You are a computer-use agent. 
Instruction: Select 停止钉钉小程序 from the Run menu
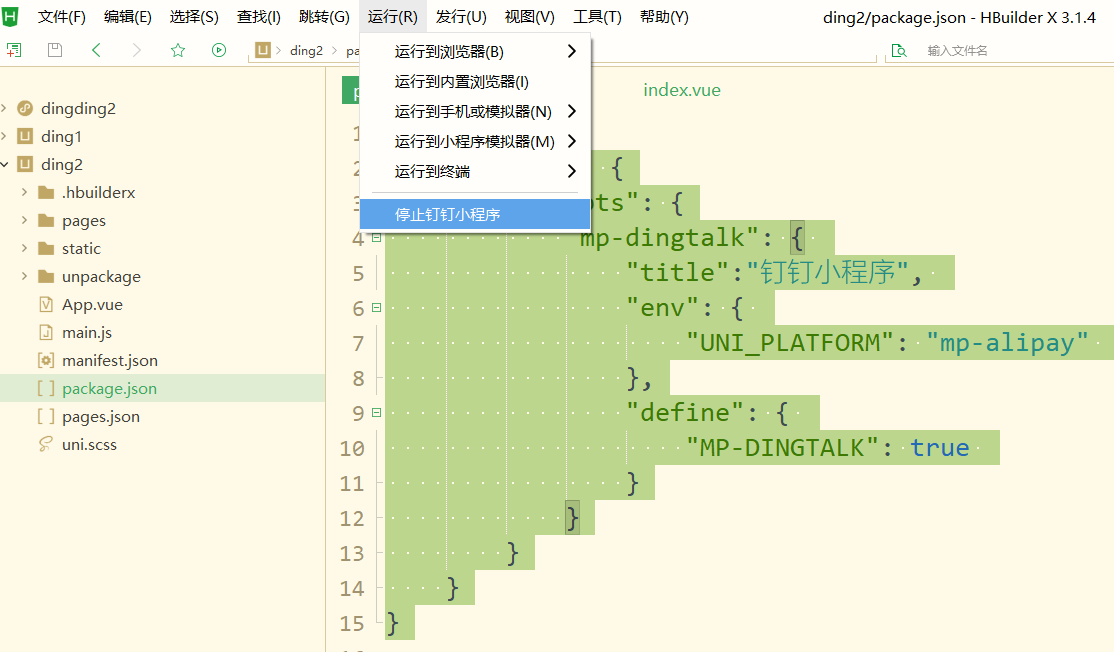(447, 214)
